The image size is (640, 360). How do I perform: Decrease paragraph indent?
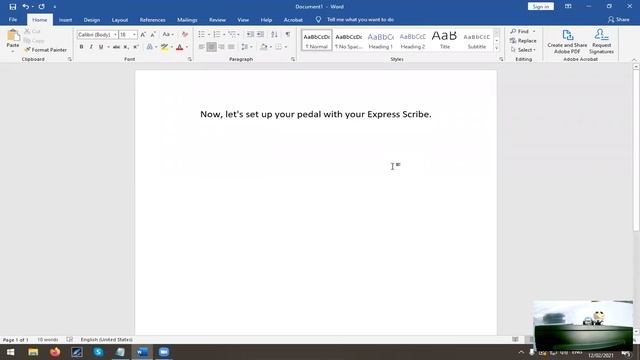tap(250, 35)
